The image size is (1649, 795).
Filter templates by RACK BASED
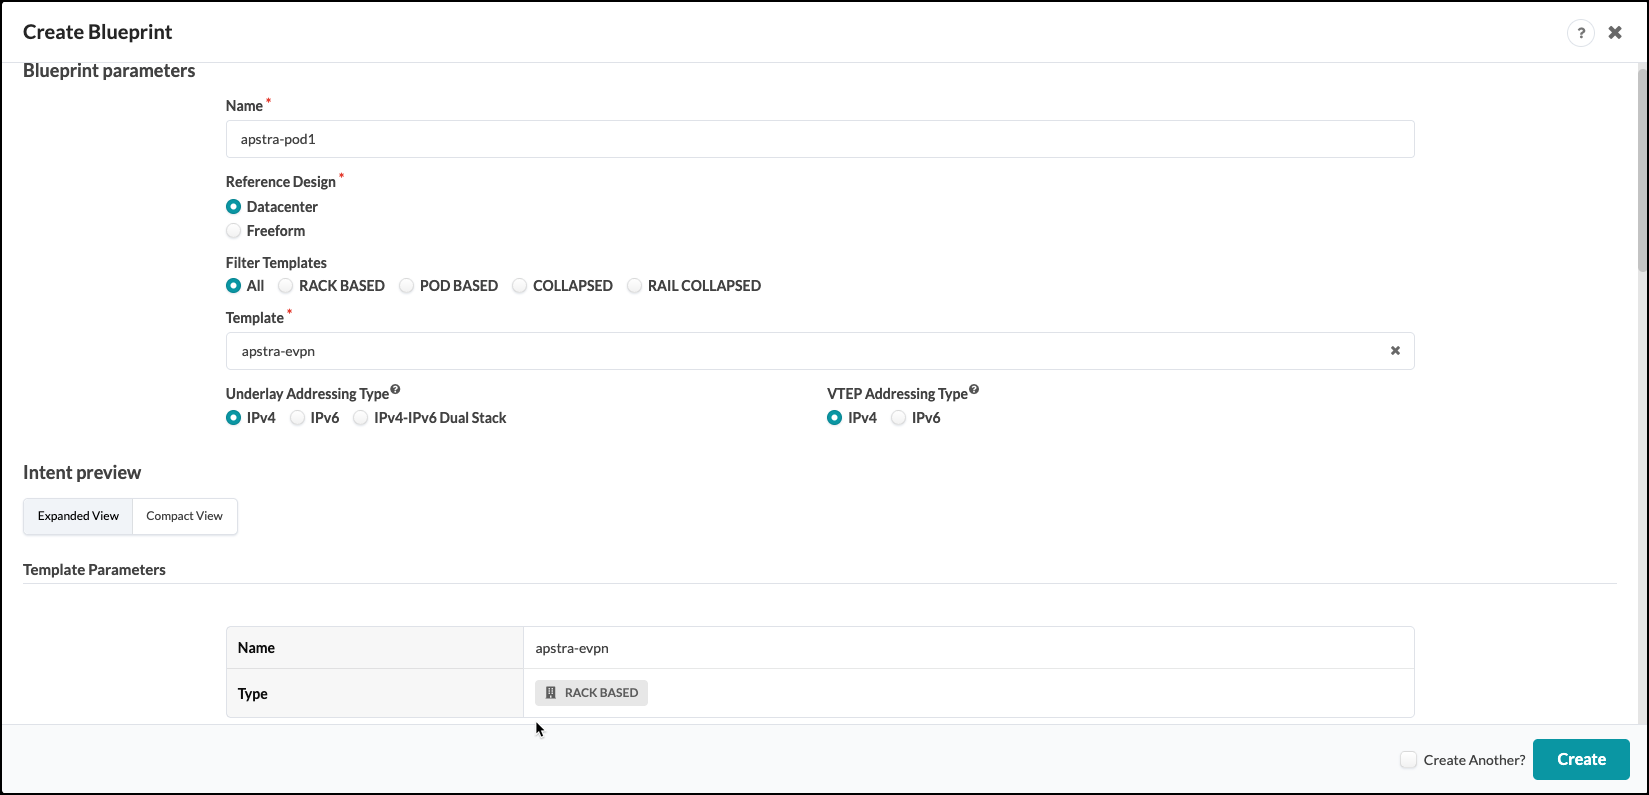pos(286,286)
